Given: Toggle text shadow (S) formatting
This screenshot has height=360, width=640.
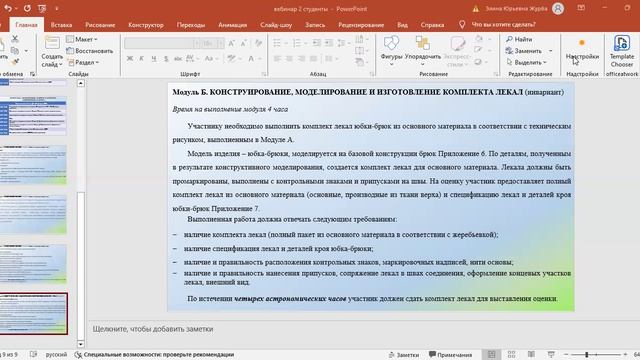Looking at the screenshot, I should 166,59.
